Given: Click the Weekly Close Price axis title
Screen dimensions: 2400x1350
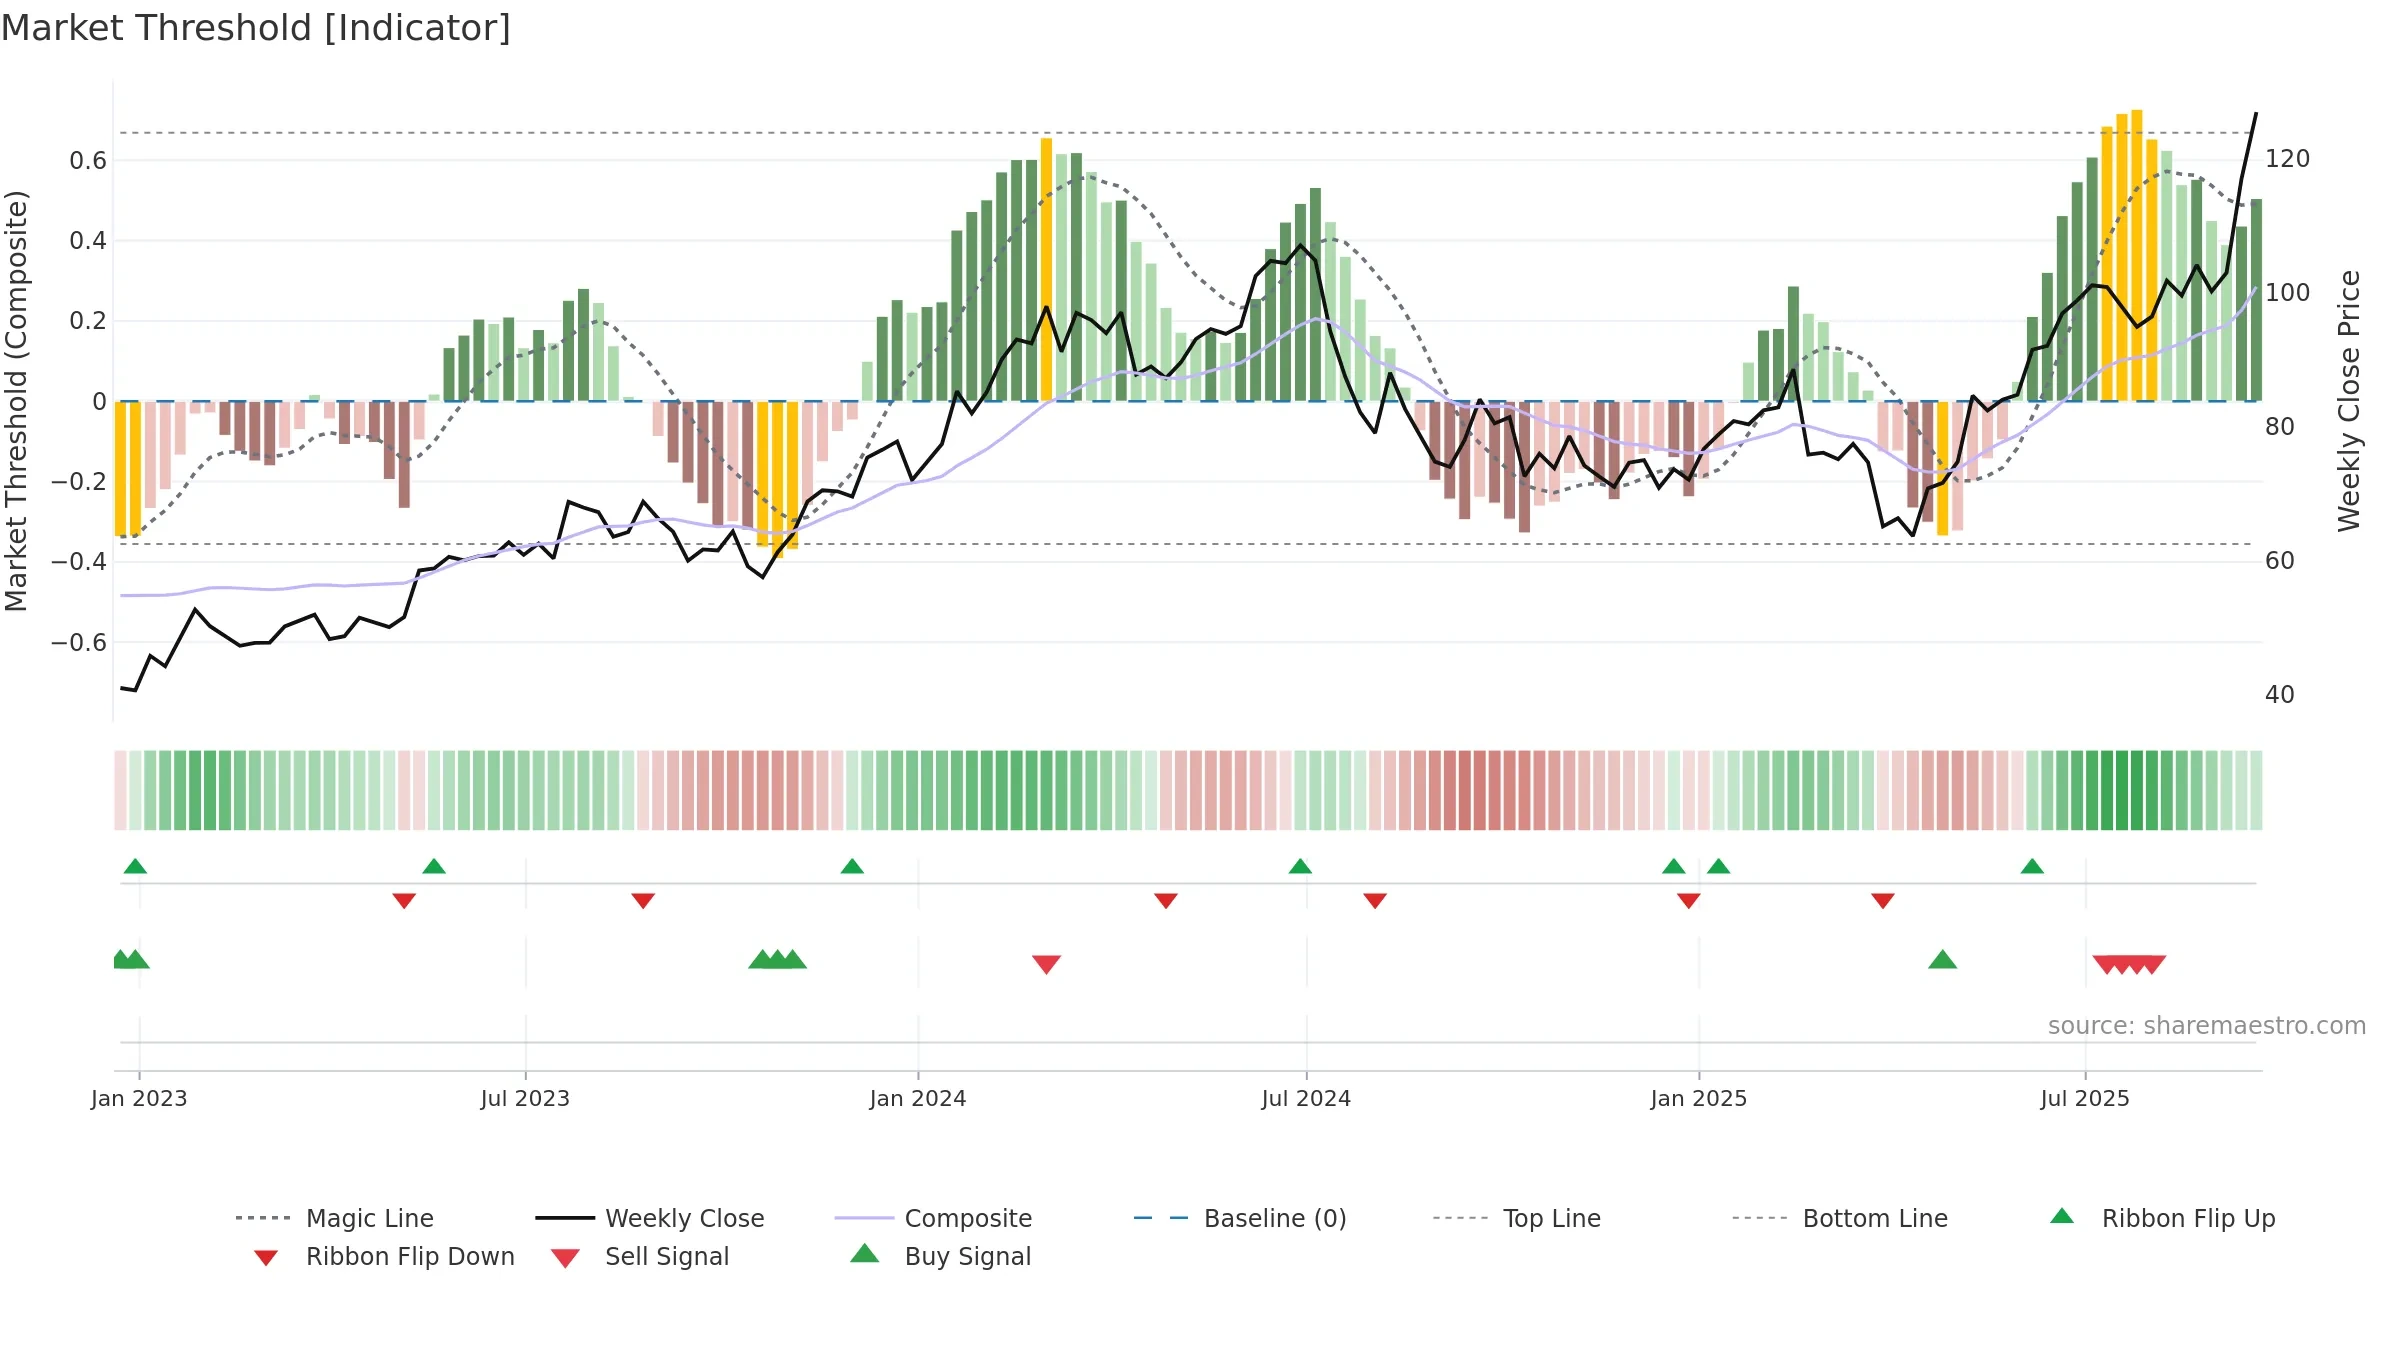Looking at the screenshot, I should click(2349, 400).
